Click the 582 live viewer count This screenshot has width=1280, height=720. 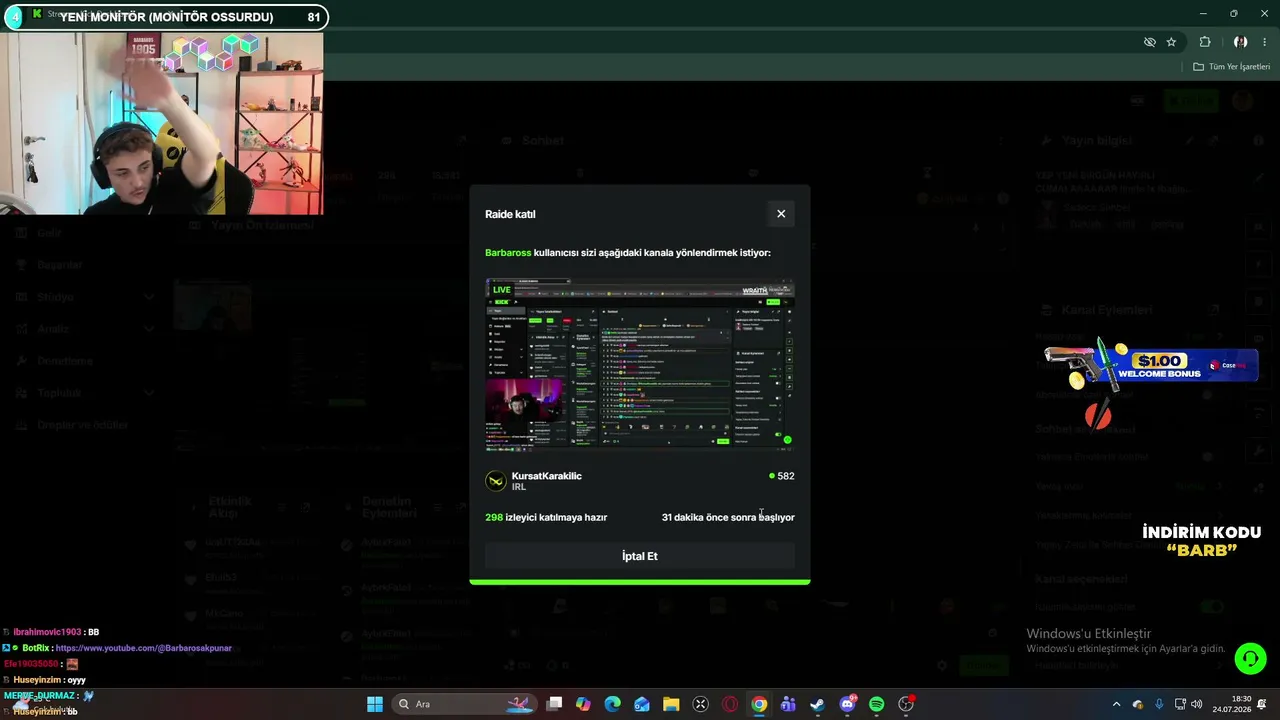[782, 476]
